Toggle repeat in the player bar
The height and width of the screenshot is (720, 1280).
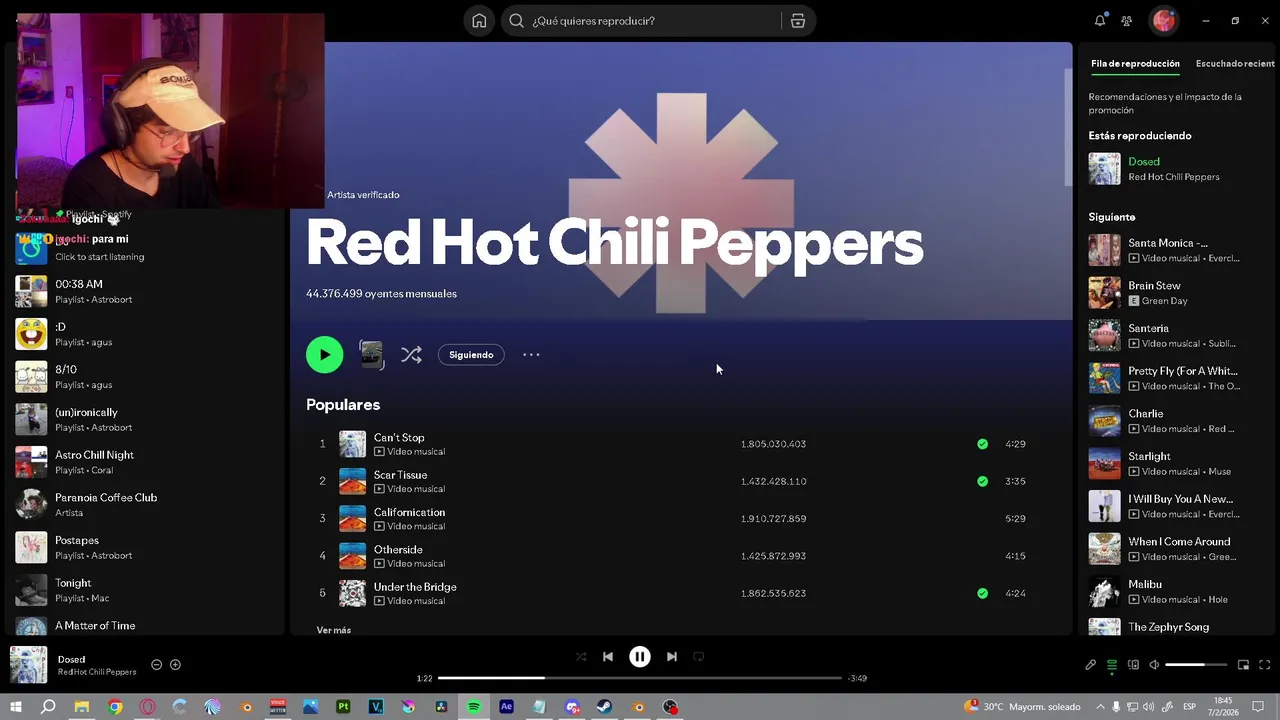[699, 657]
